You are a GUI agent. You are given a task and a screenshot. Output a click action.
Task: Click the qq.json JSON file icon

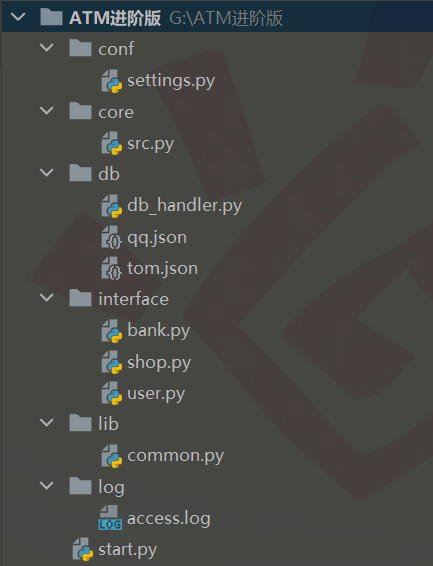[111, 238]
